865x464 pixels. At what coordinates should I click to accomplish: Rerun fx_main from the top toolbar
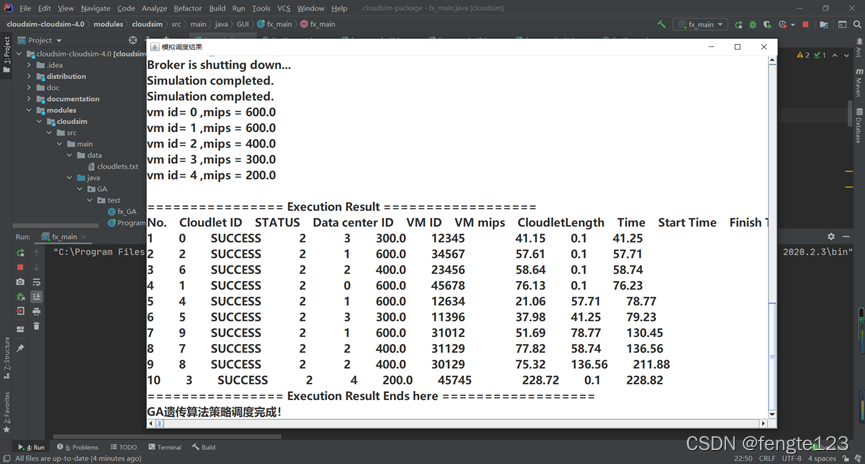(x=739, y=24)
